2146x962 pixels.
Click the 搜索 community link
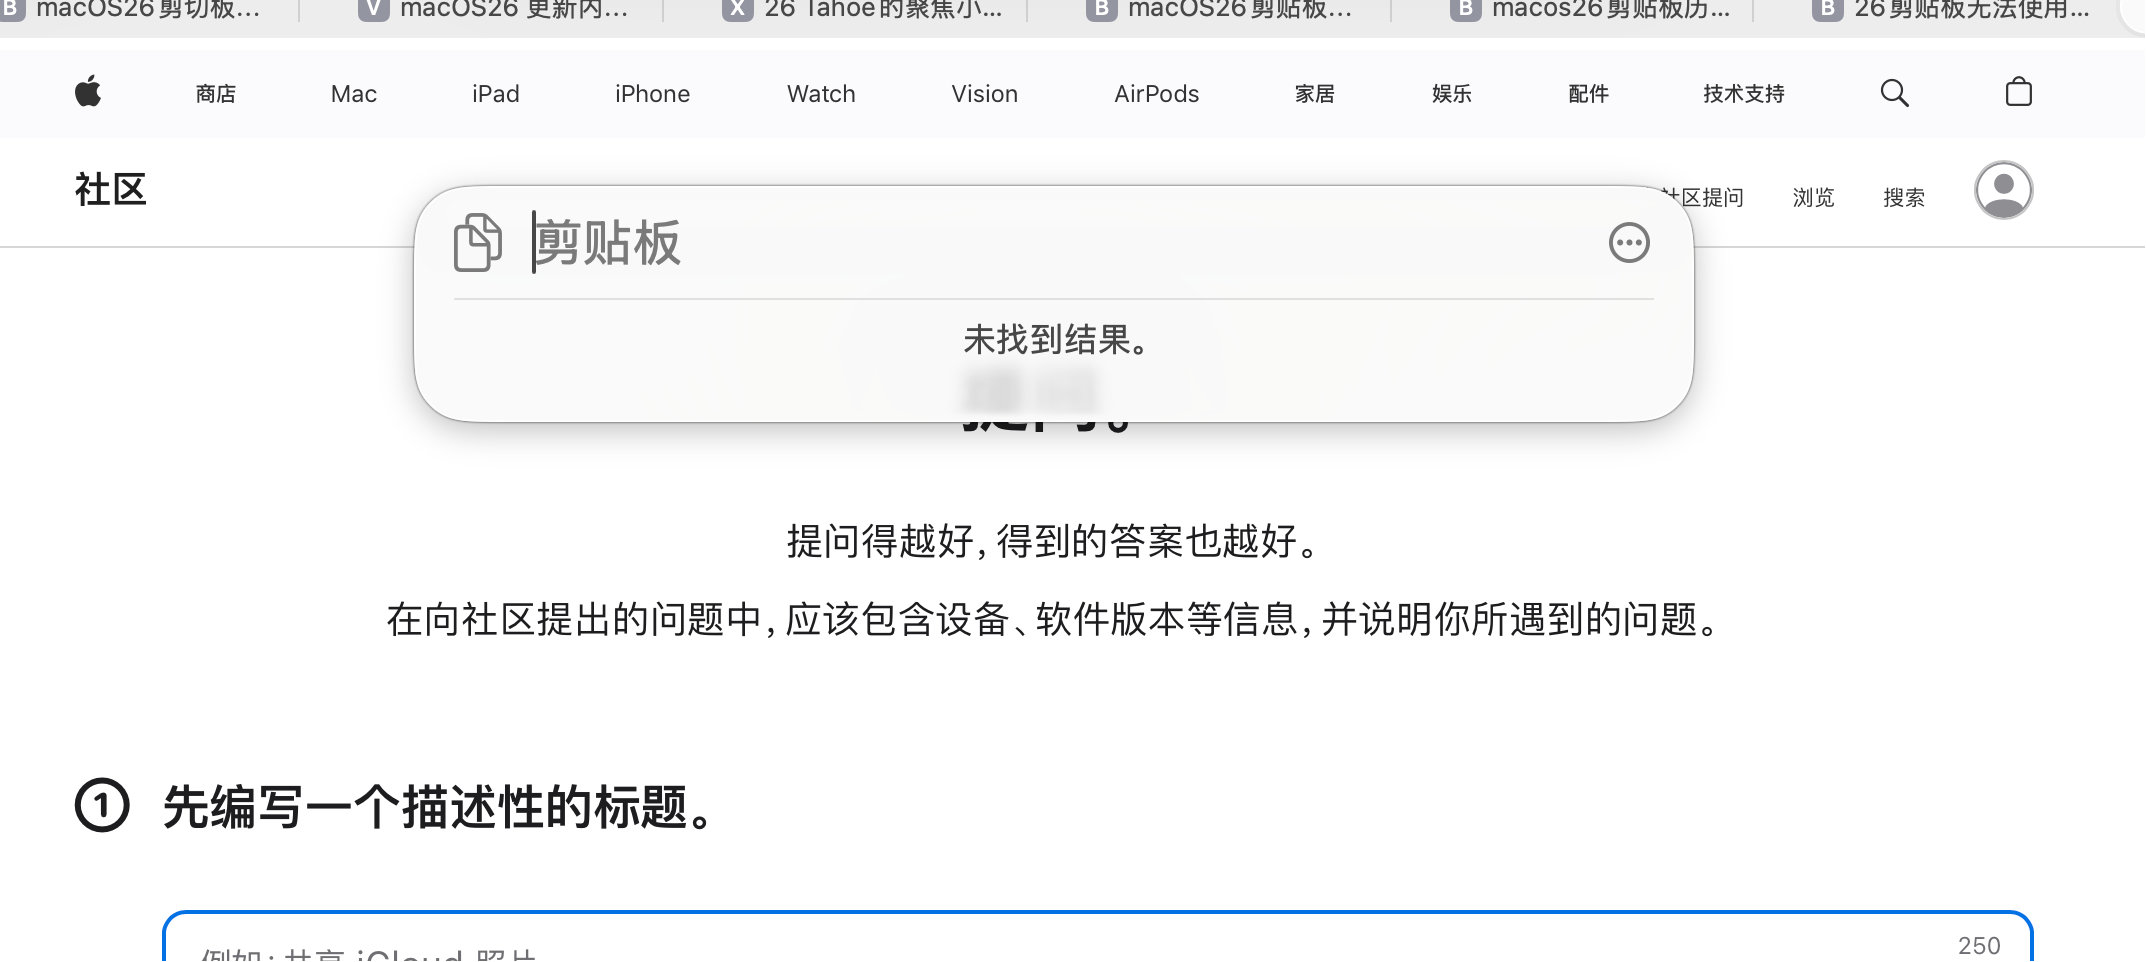(x=1903, y=198)
